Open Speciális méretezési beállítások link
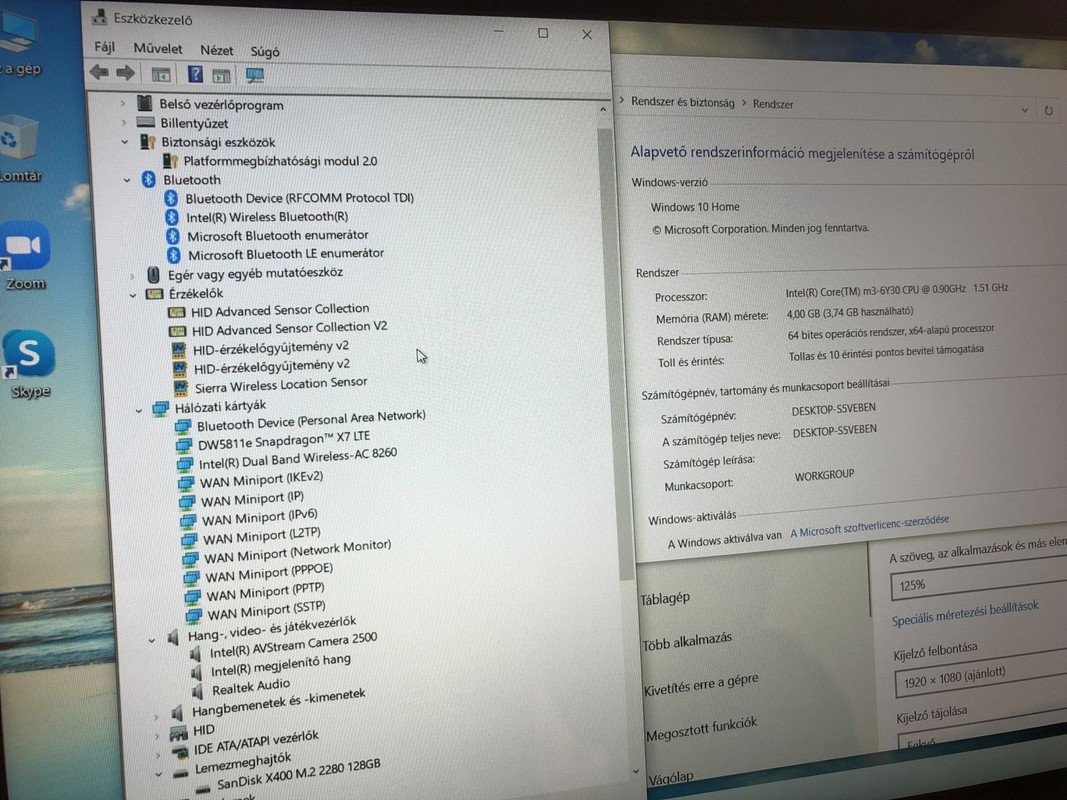1067x800 pixels. [965, 614]
